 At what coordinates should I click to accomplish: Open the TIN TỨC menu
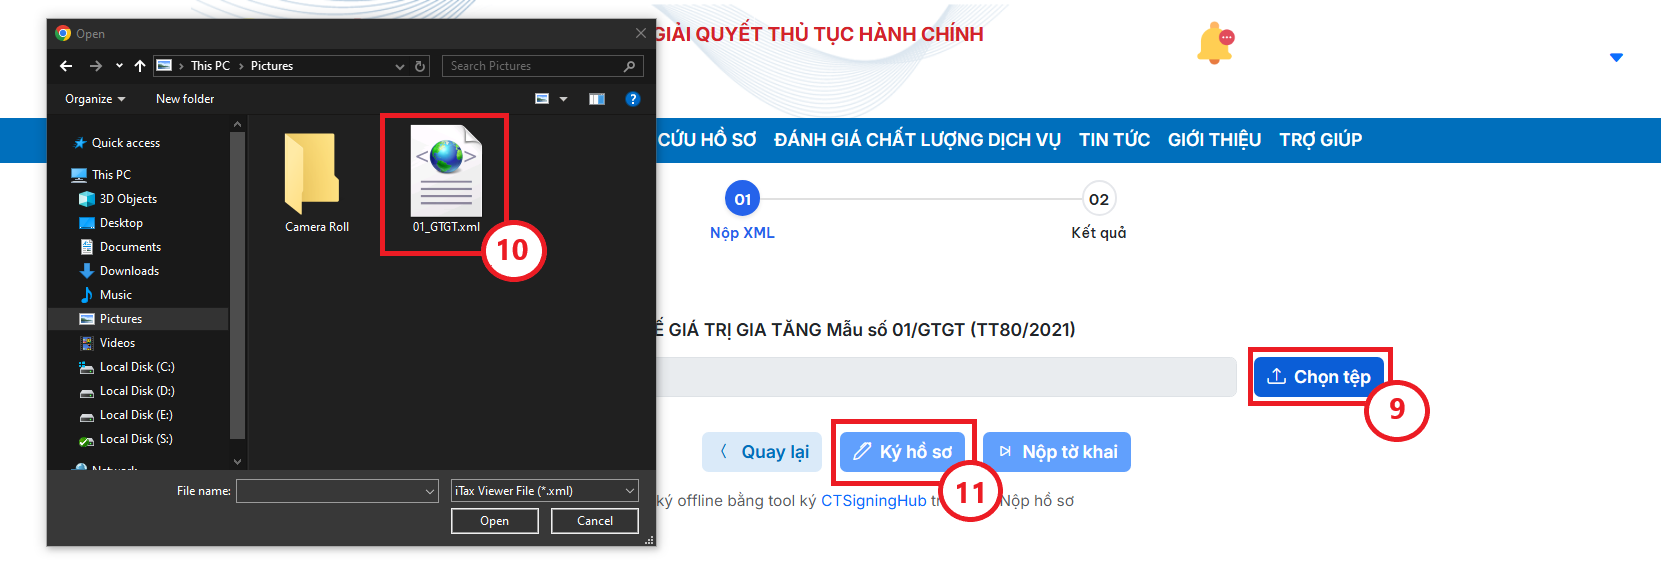click(1114, 140)
